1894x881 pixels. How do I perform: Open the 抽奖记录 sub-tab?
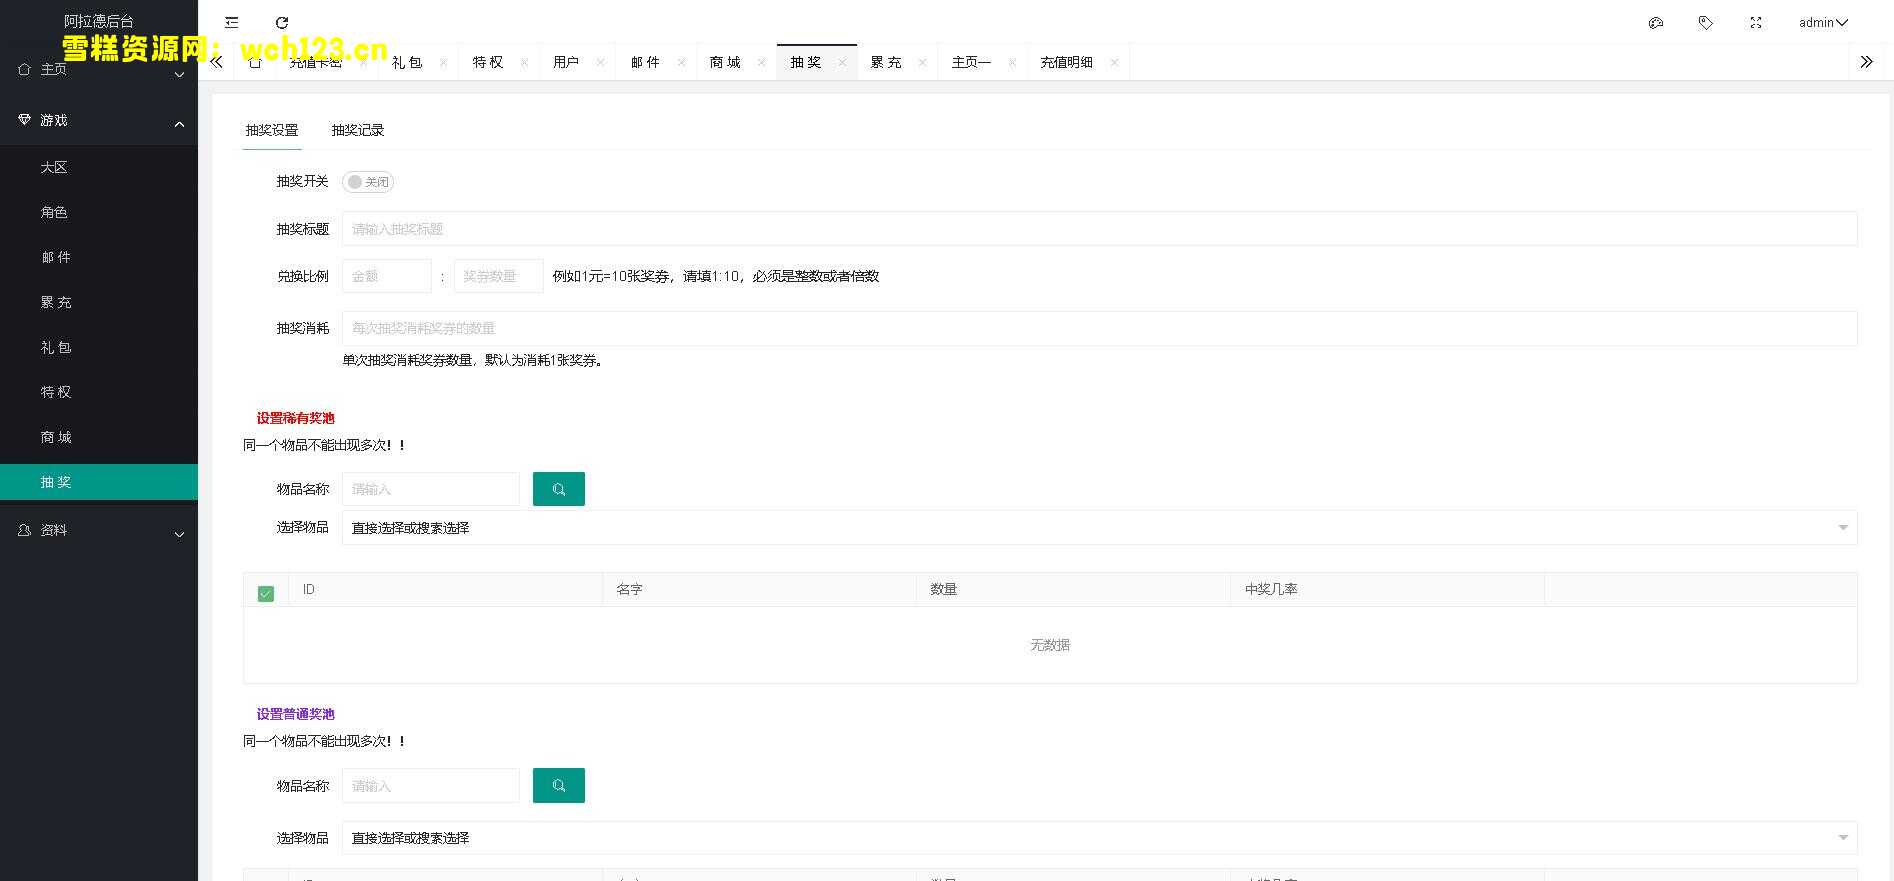point(358,130)
